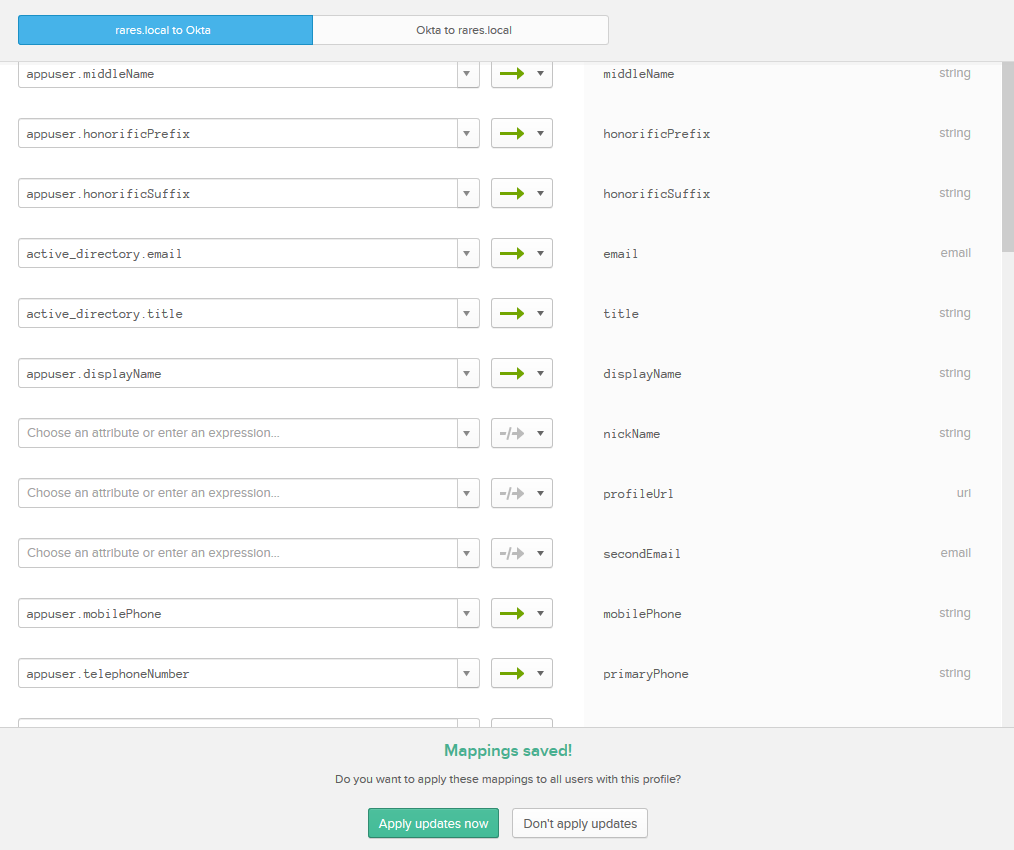Screen dimensions: 1014x850
Task: Open the active_directory.title attribute dropdown
Action: [467, 314]
